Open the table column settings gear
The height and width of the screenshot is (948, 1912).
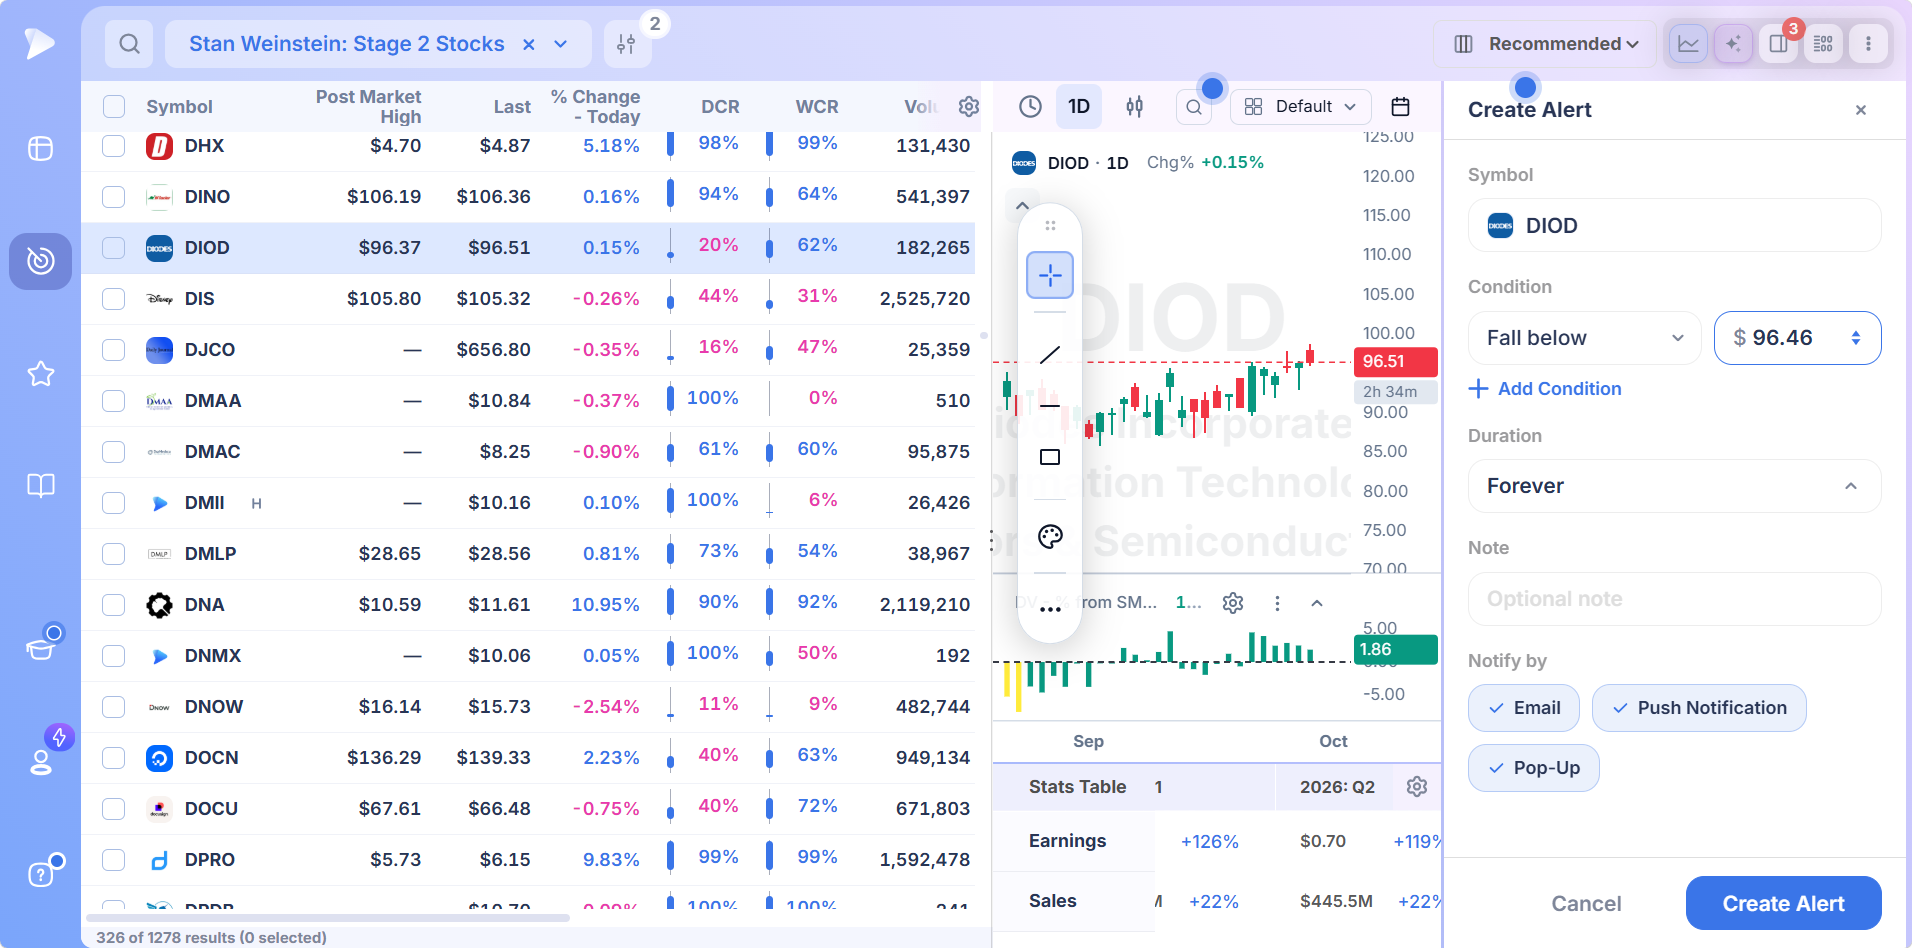(968, 106)
